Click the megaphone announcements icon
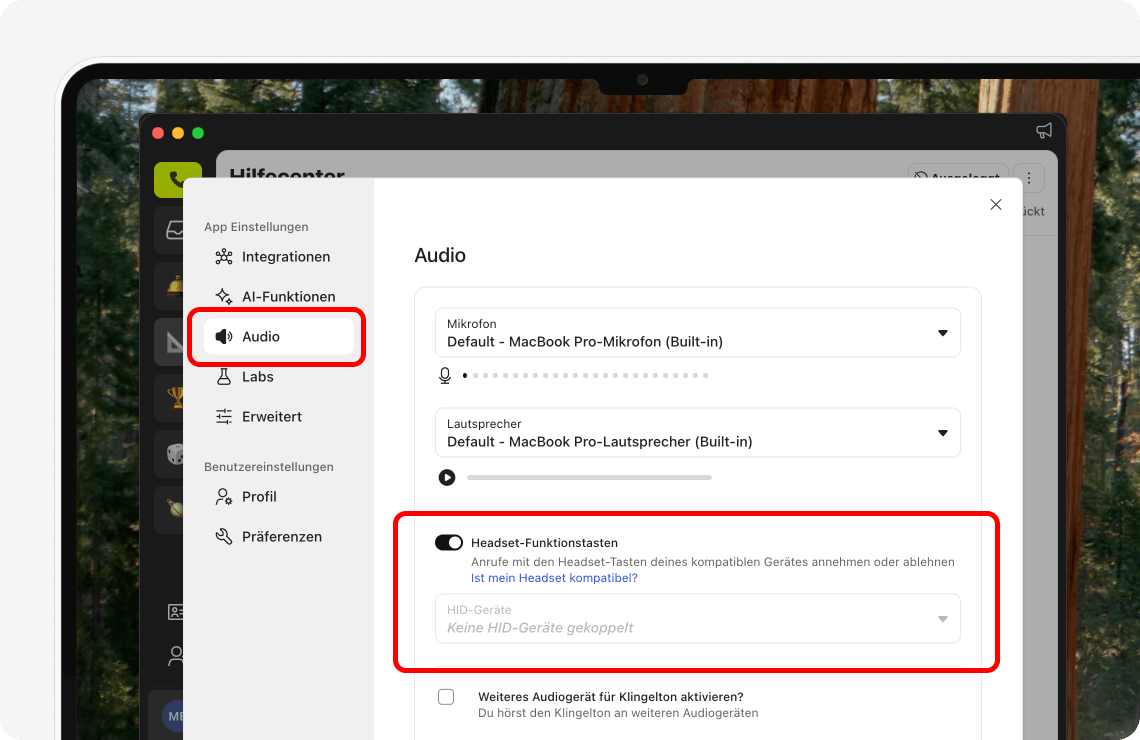Viewport: 1140px width, 740px height. coord(1044,130)
